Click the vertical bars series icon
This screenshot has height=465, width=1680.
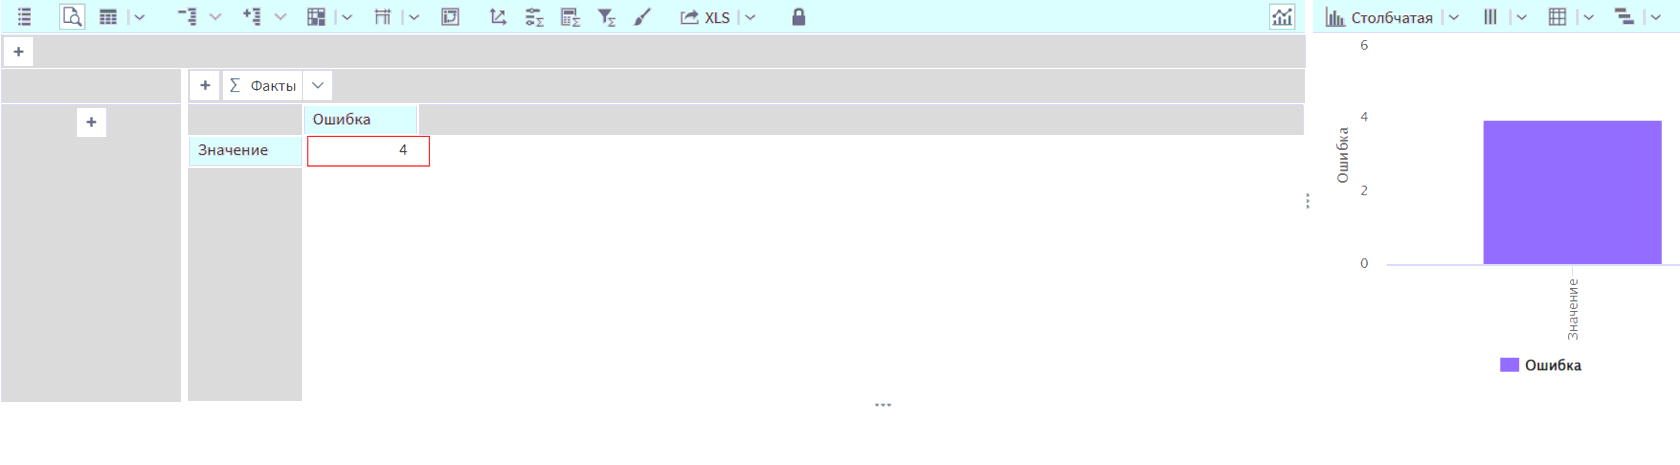pos(1490,17)
